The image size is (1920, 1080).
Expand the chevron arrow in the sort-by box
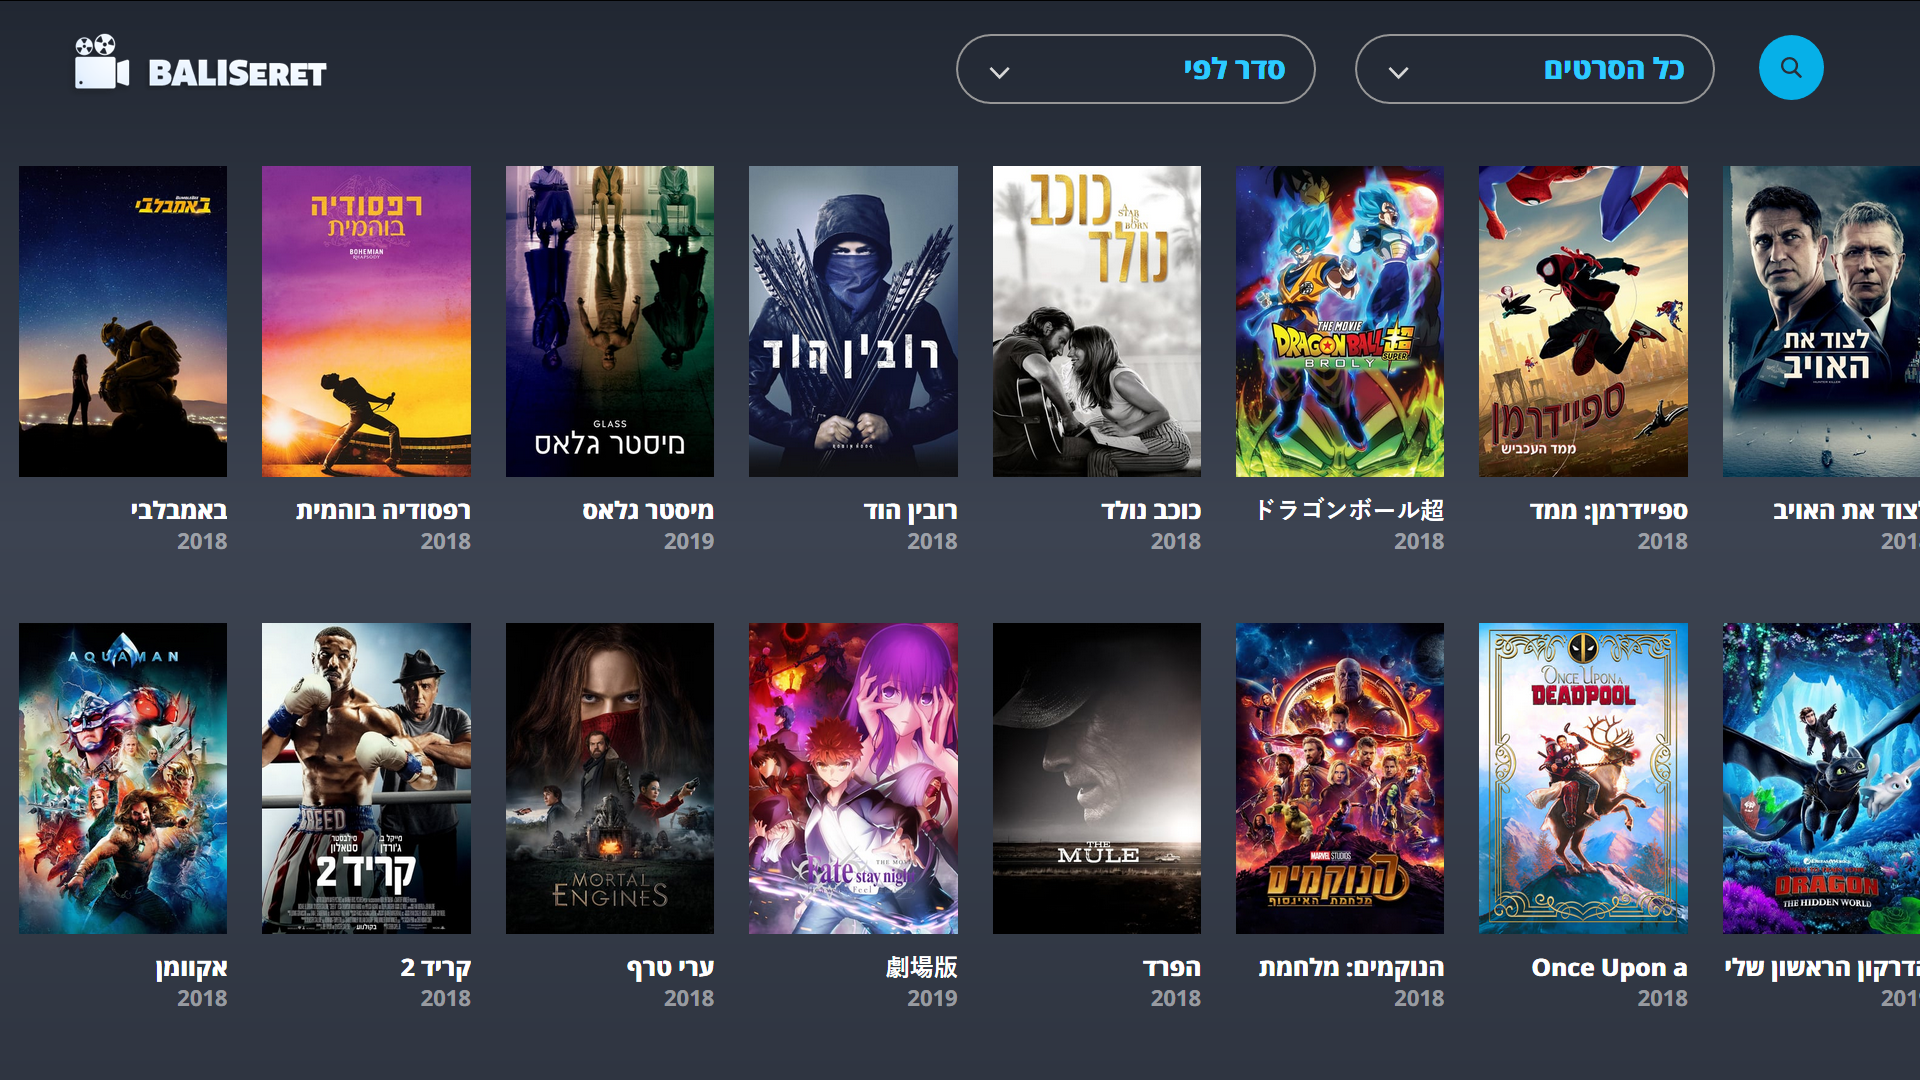pyautogui.click(x=999, y=72)
